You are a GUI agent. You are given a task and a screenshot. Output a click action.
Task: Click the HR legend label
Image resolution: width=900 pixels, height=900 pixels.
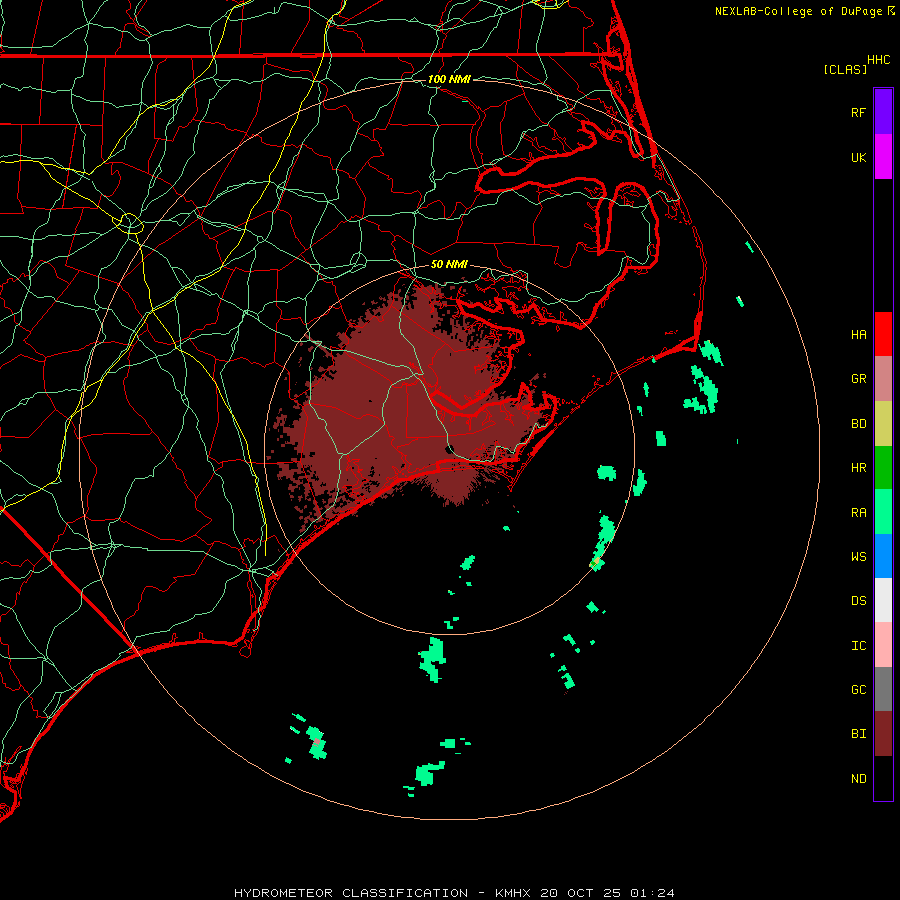point(858,468)
